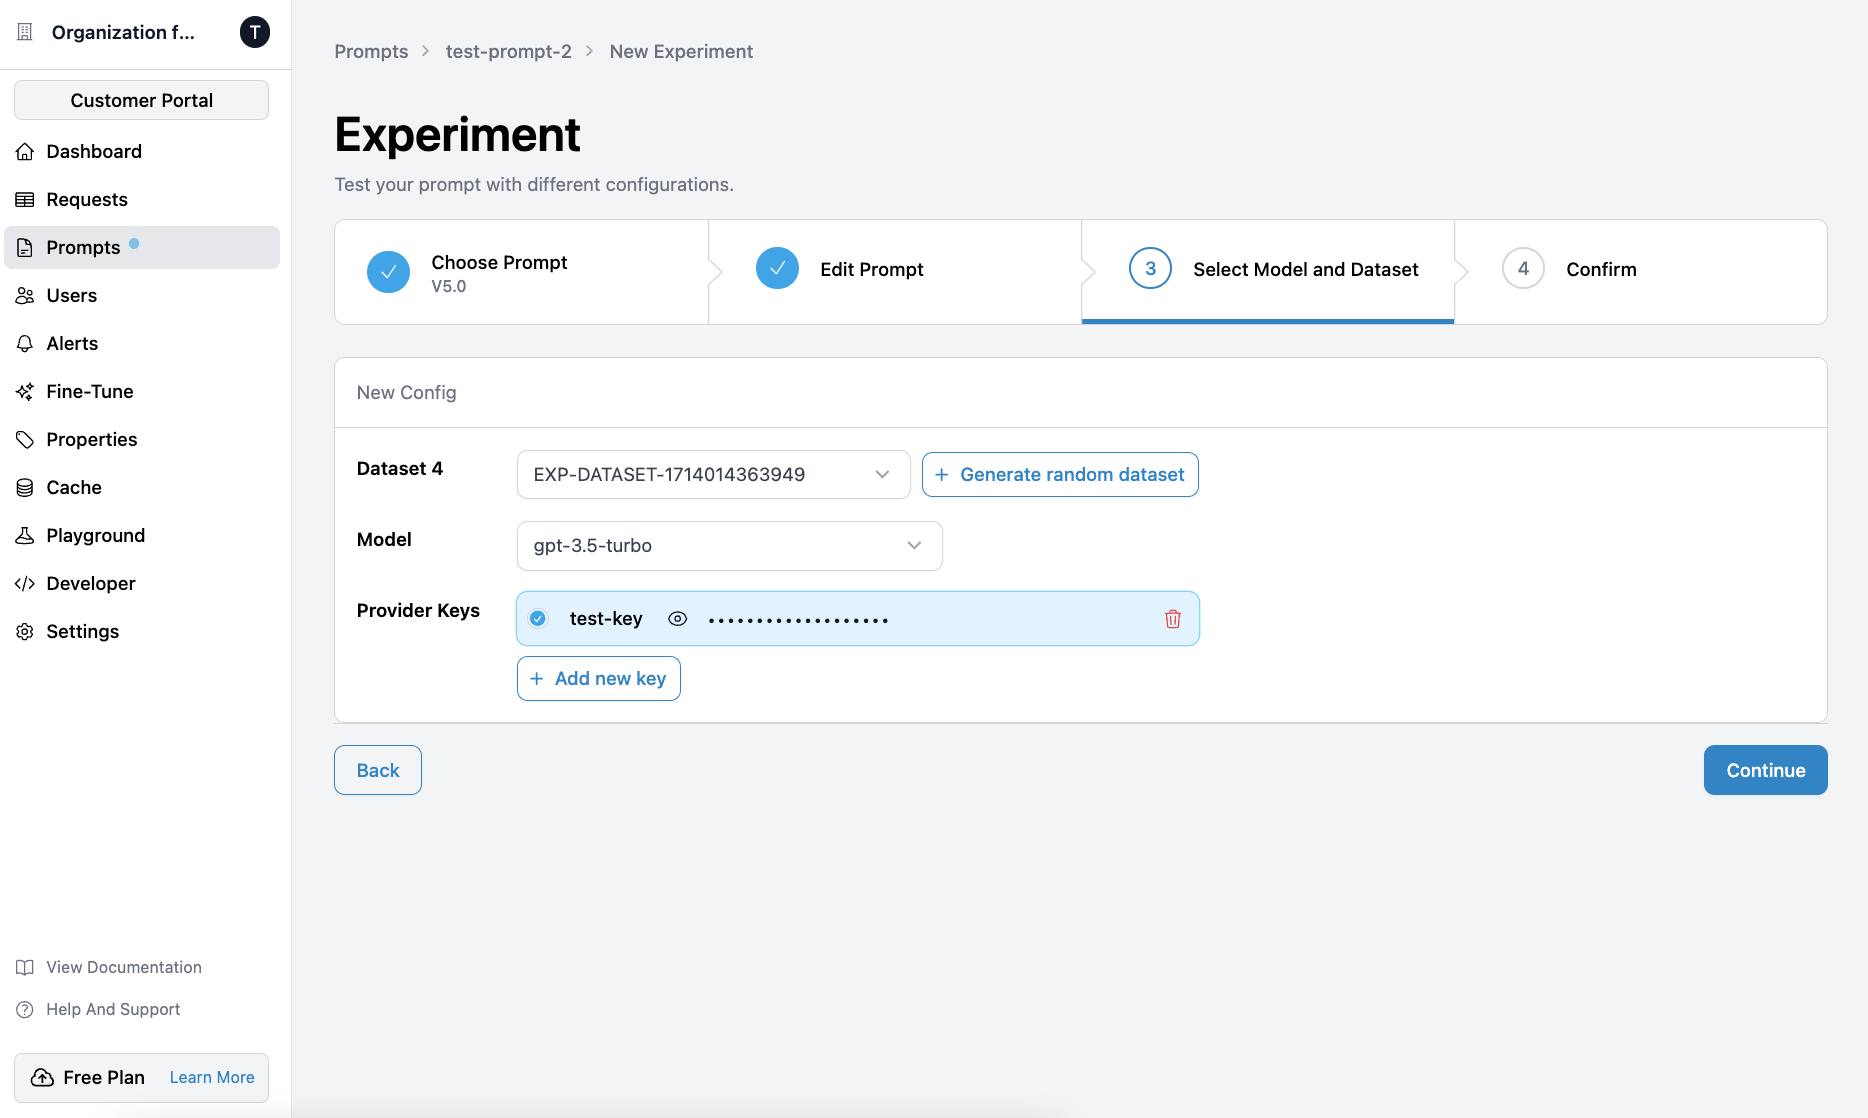Open Settings via gear icon
This screenshot has width=1868, height=1118.
click(x=24, y=631)
